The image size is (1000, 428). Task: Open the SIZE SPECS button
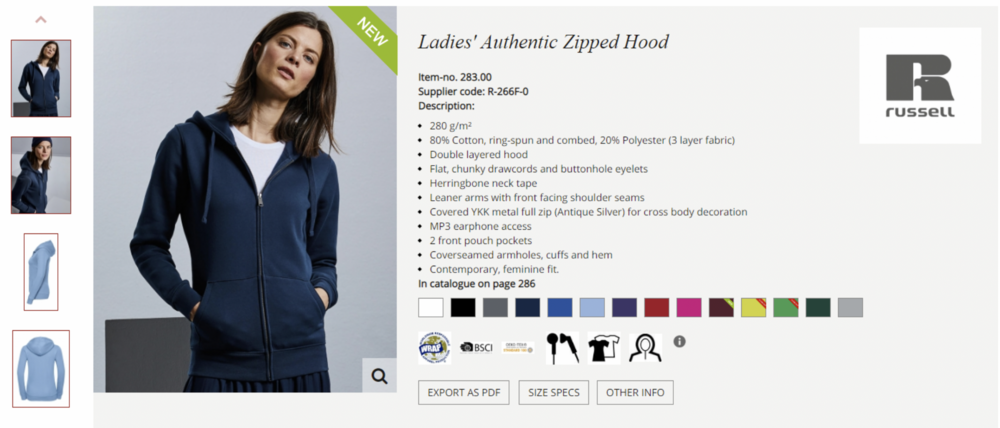(554, 392)
